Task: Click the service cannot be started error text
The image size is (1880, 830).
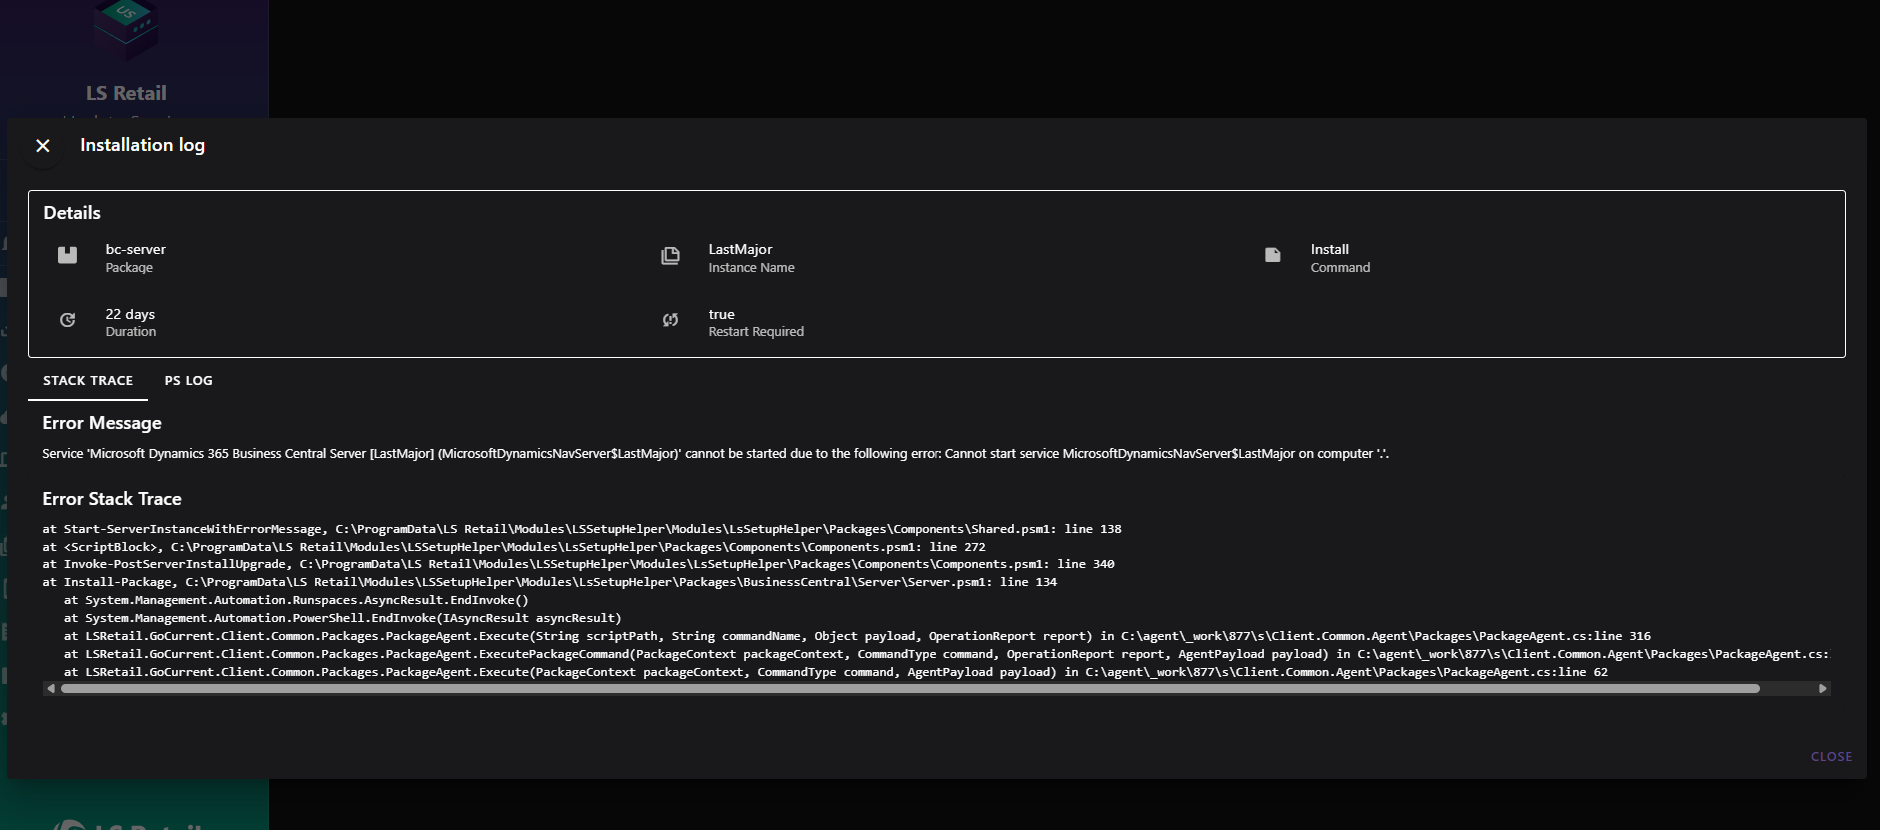Action: [715, 454]
